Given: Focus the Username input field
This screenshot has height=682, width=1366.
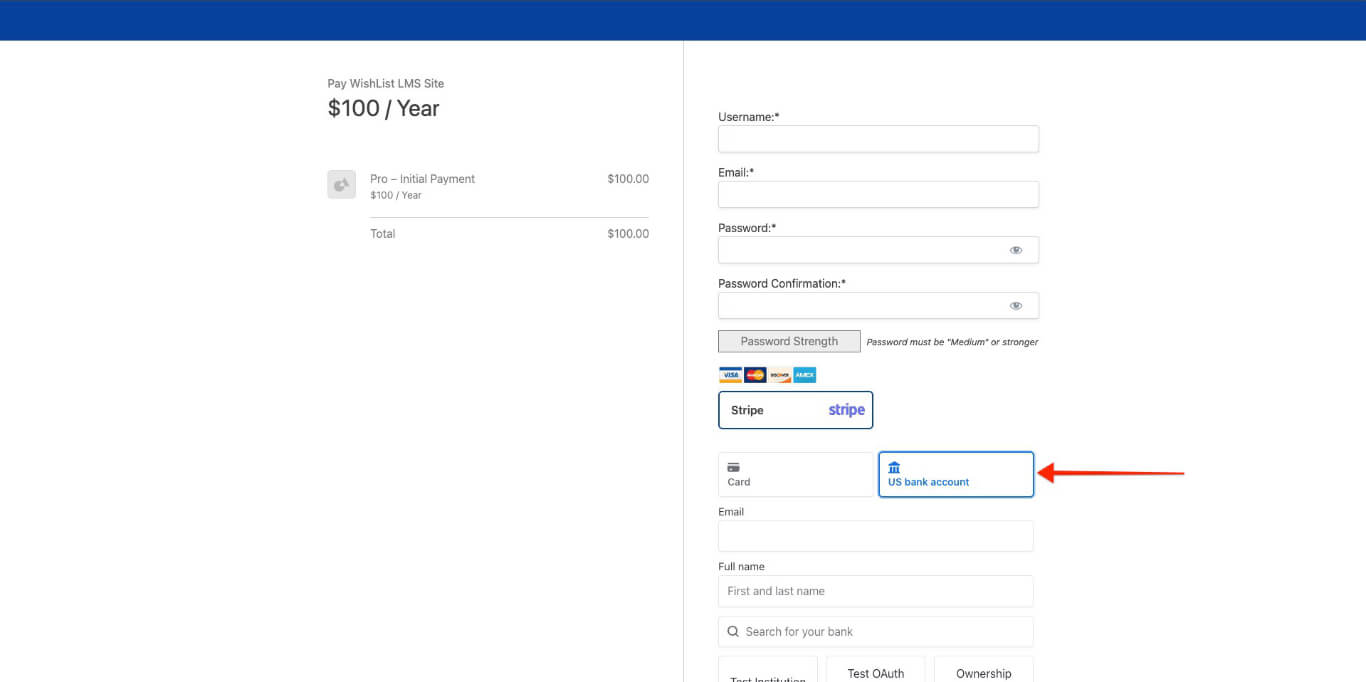Looking at the screenshot, I should click(x=878, y=139).
